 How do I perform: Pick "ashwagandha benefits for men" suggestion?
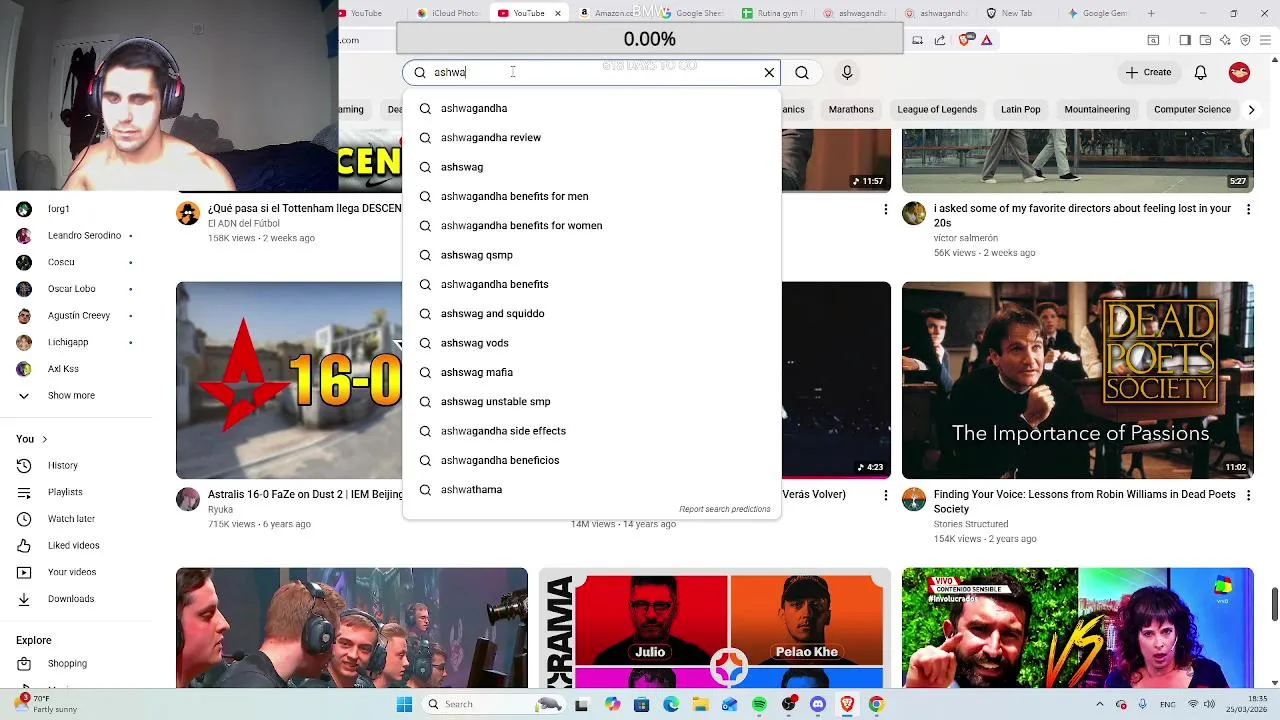(591, 196)
